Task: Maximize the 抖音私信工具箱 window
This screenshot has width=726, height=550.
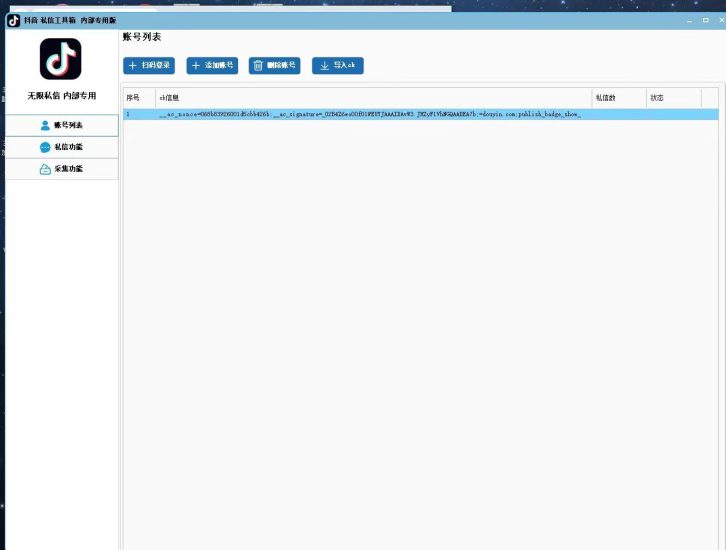Action: pos(704,20)
